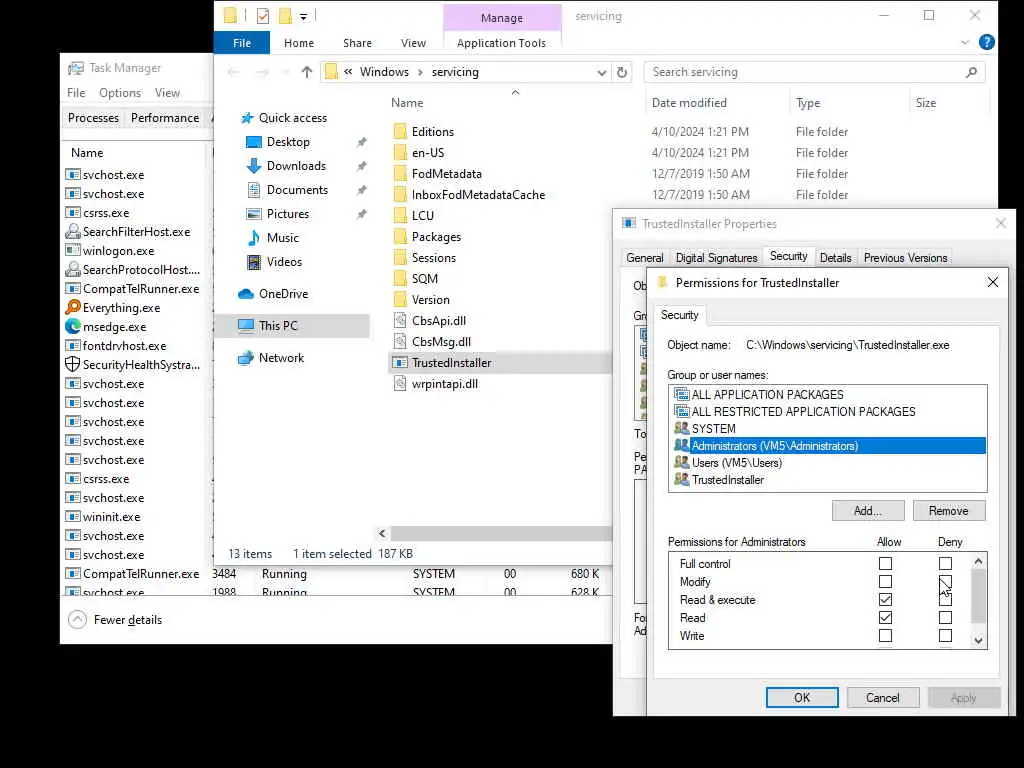Click the file list scroll-left arrow
Screen dimensions: 1024x768
382,534
